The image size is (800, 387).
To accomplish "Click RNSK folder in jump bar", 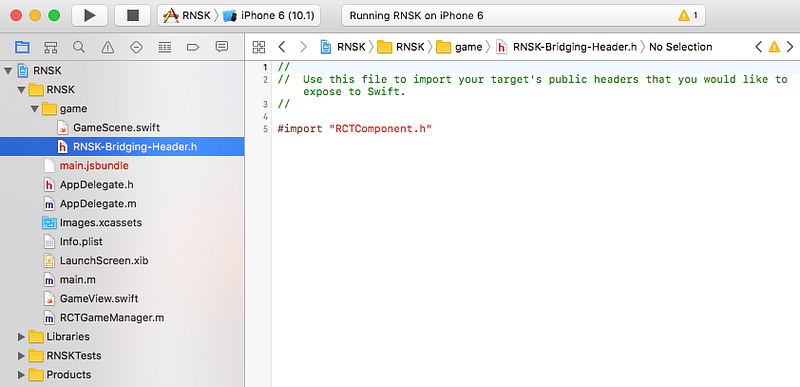I will click(x=401, y=47).
